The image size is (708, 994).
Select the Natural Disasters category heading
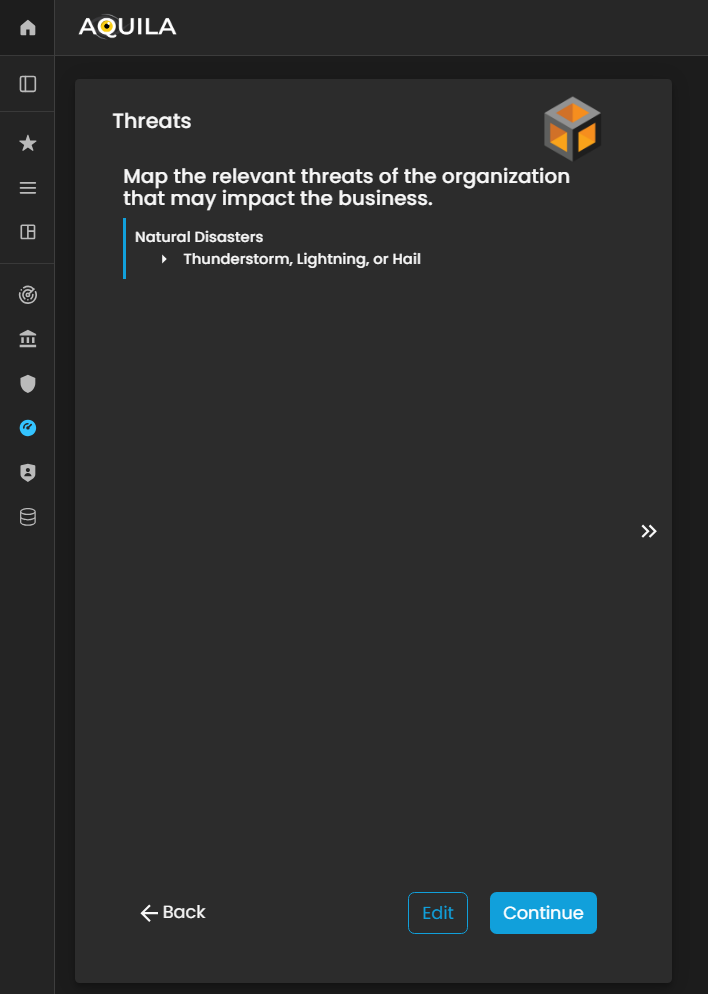[199, 237]
